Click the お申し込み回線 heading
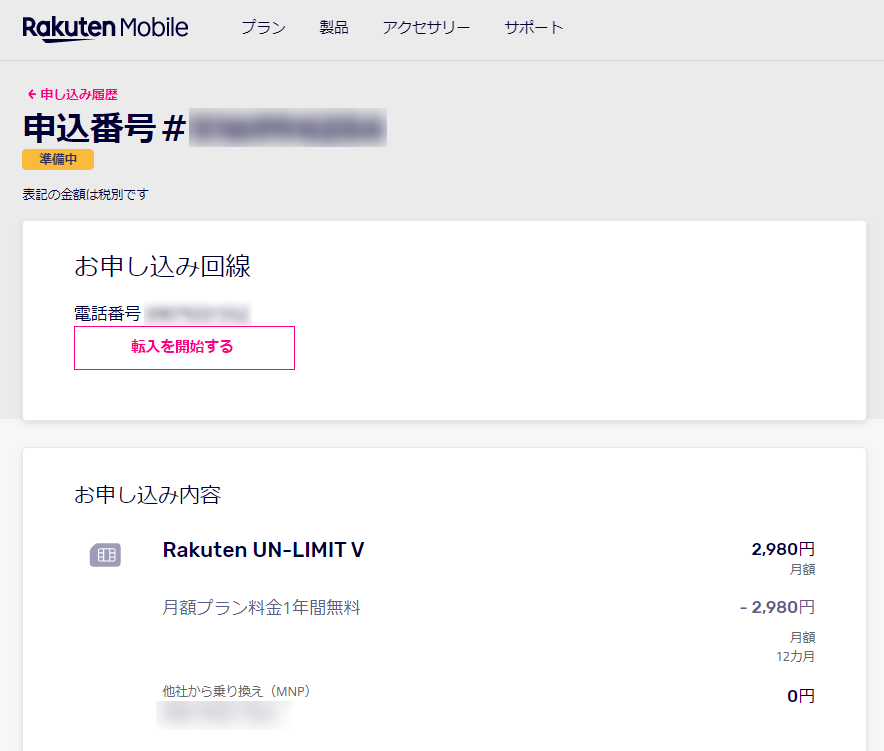The image size is (884, 751). click(162, 266)
